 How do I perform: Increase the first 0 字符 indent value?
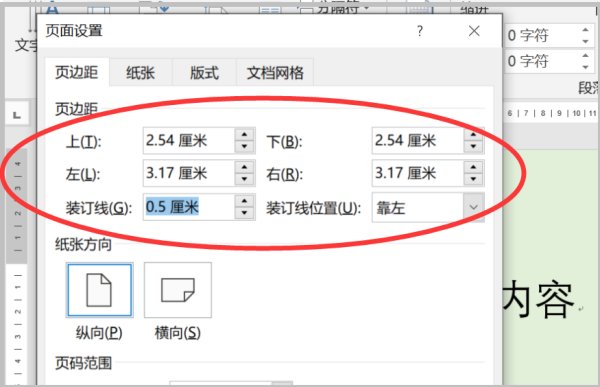click(585, 29)
